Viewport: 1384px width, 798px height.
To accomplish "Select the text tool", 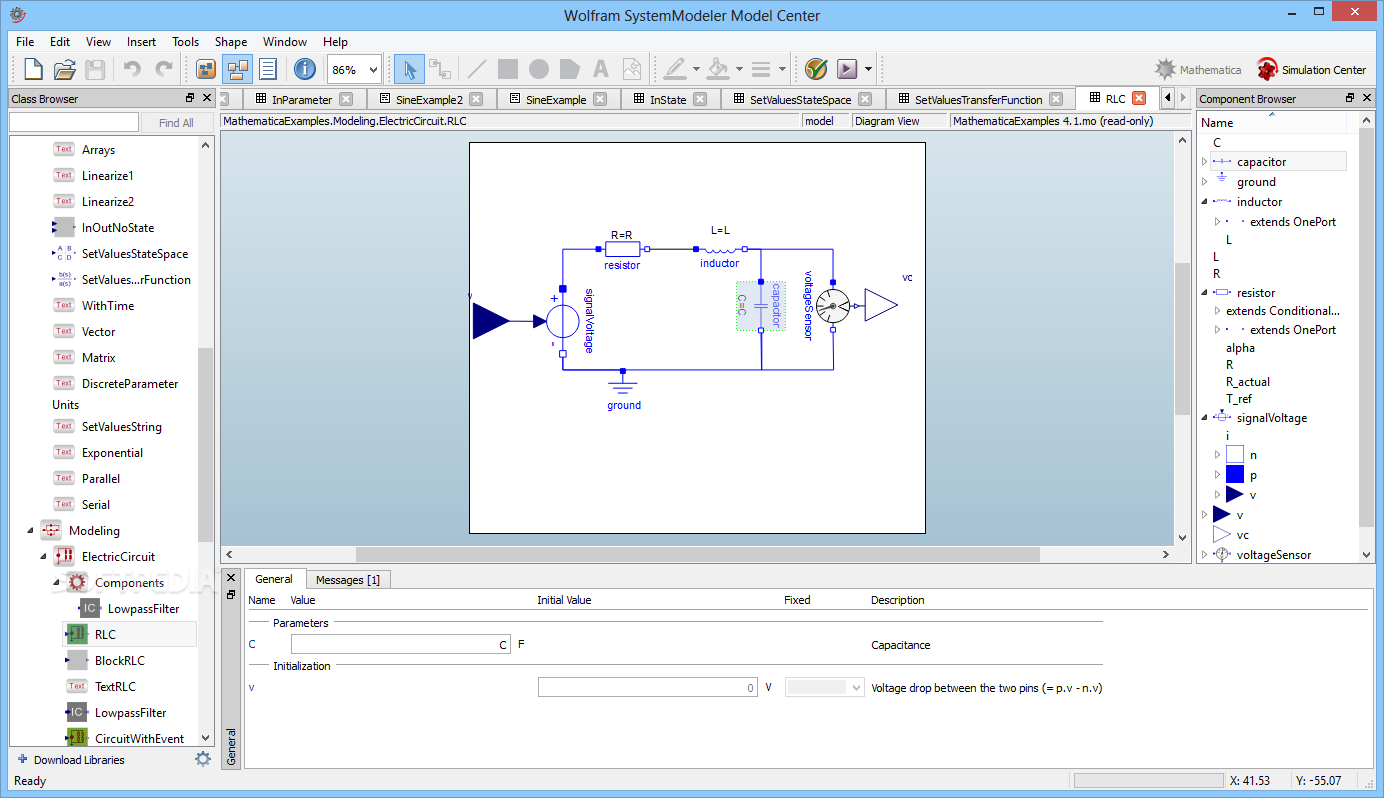I will [601, 69].
